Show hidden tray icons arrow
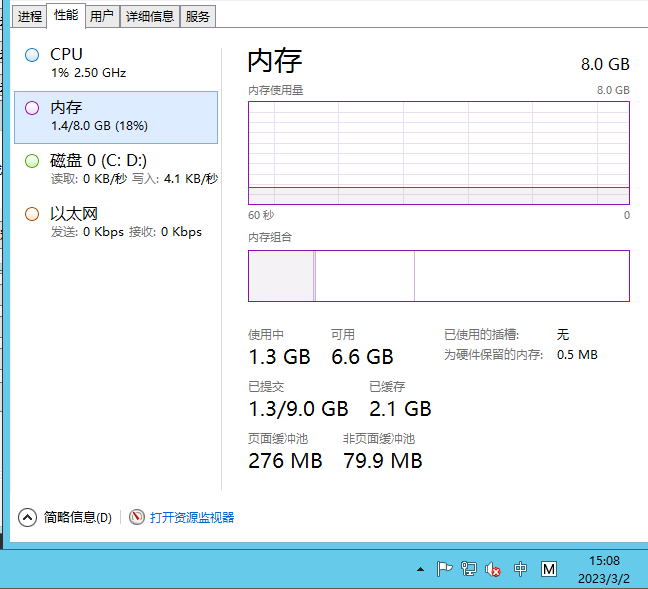Viewport: 648px width, 589px height. point(423,569)
